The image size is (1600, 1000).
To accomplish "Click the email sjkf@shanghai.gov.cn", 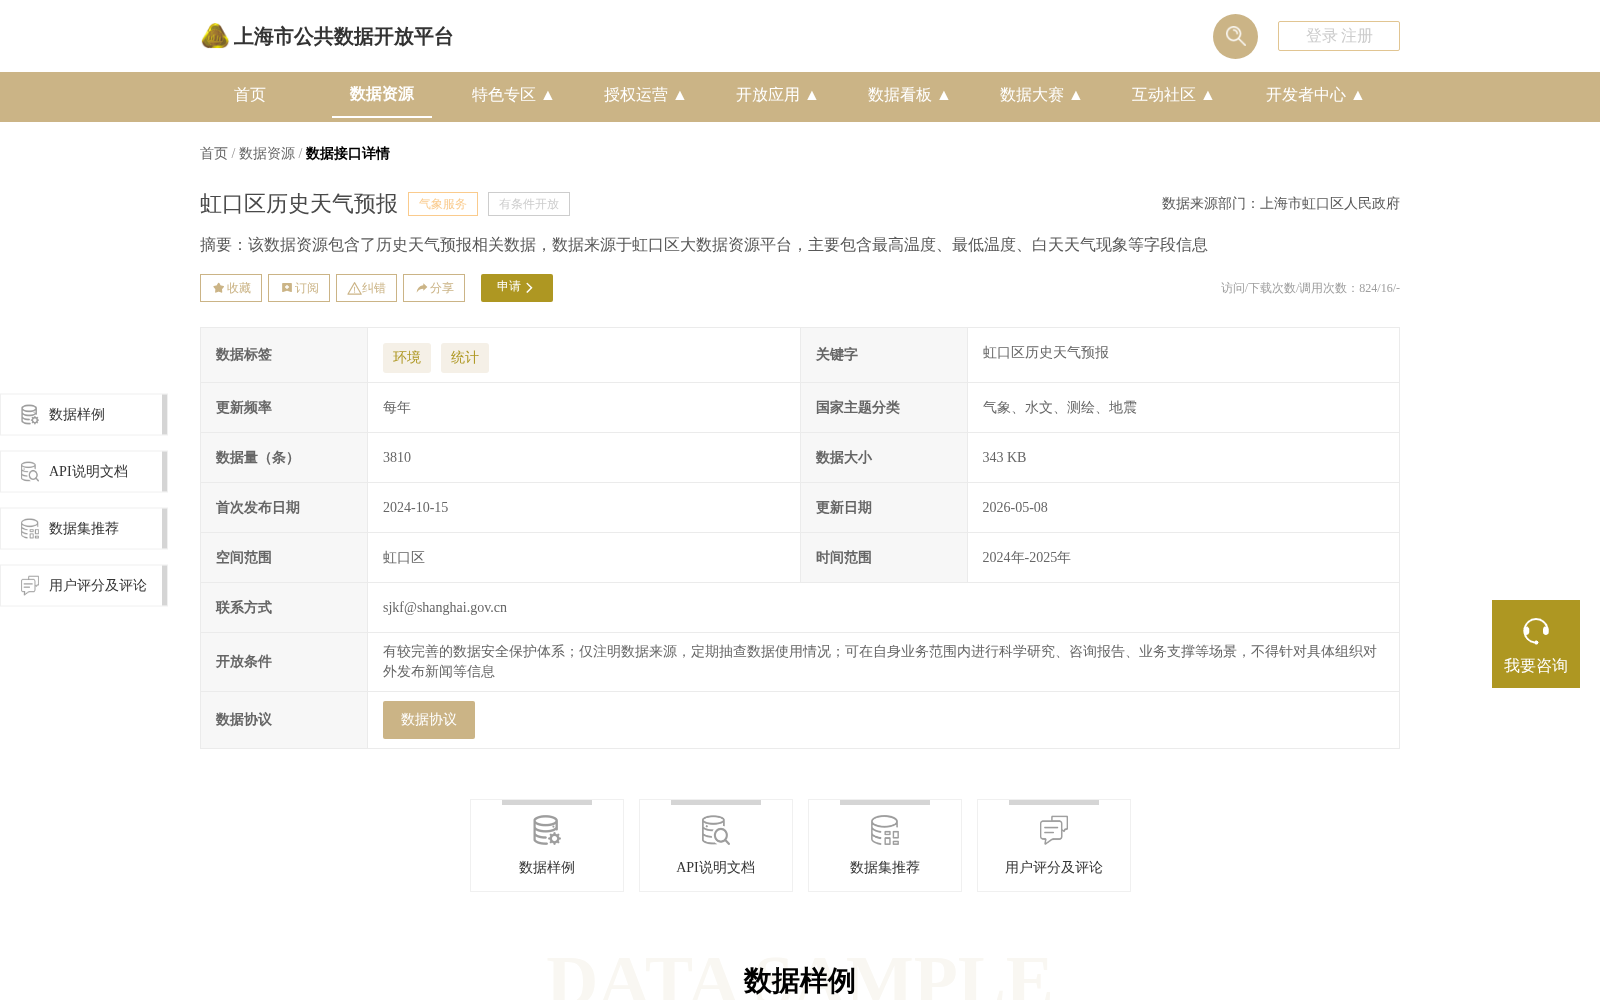I will pos(445,607).
